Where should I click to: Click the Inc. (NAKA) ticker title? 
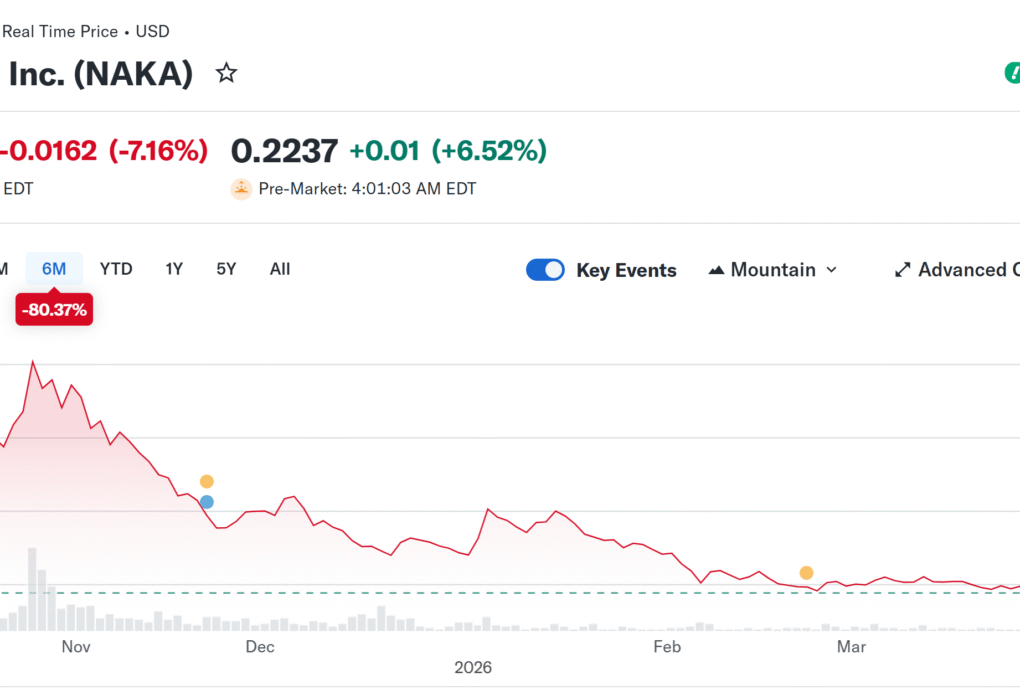[x=100, y=72]
